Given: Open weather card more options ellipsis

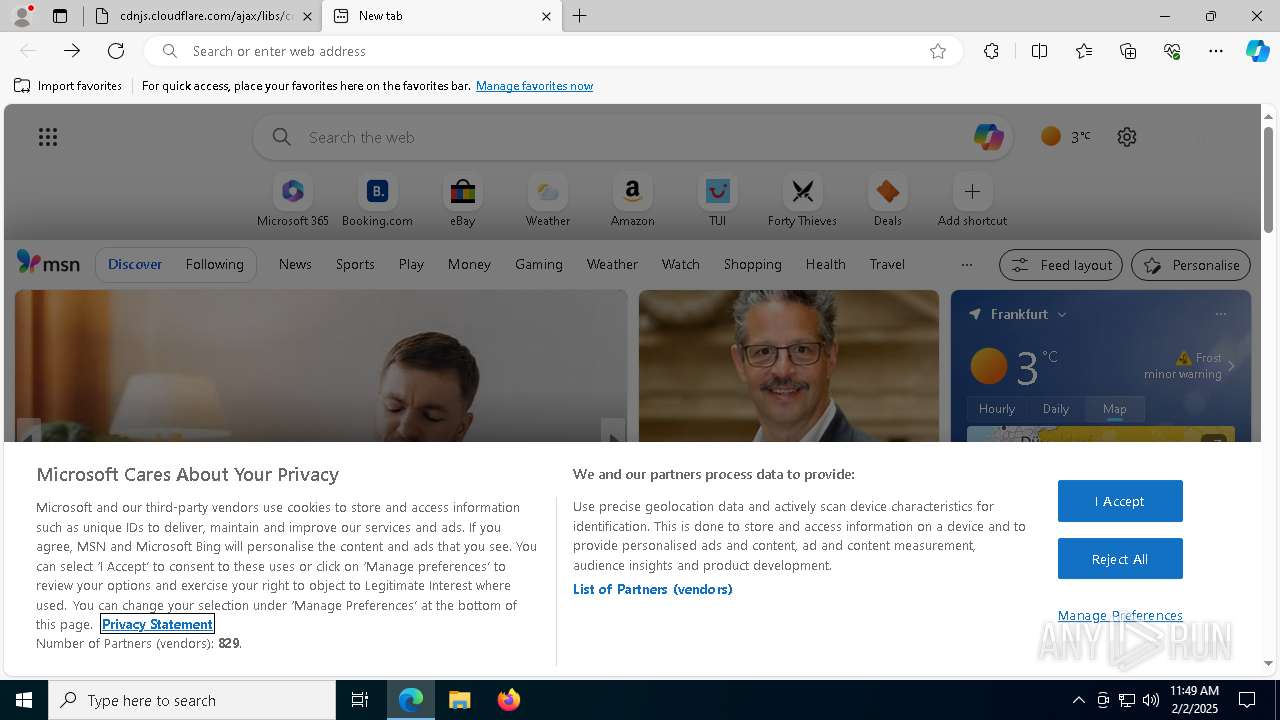Looking at the screenshot, I should pos(1220,314).
